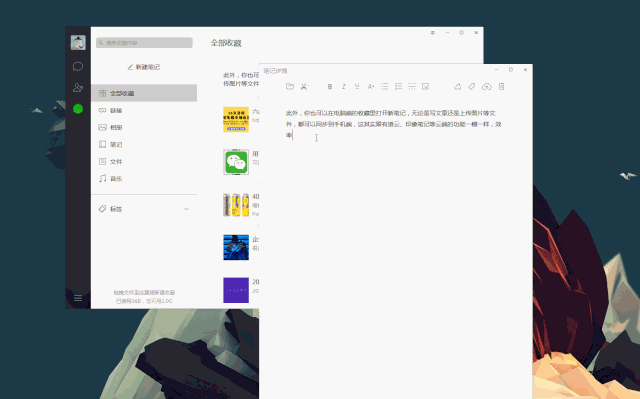The width and height of the screenshot is (640, 399).
Task: Click the 新建笔记 new note button
Action: coord(144,67)
